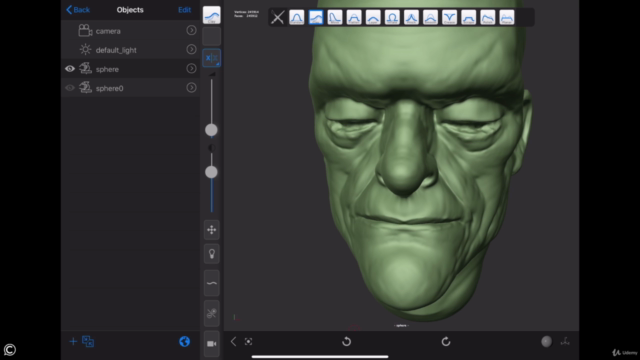Select the sphere object row

click(x=131, y=69)
